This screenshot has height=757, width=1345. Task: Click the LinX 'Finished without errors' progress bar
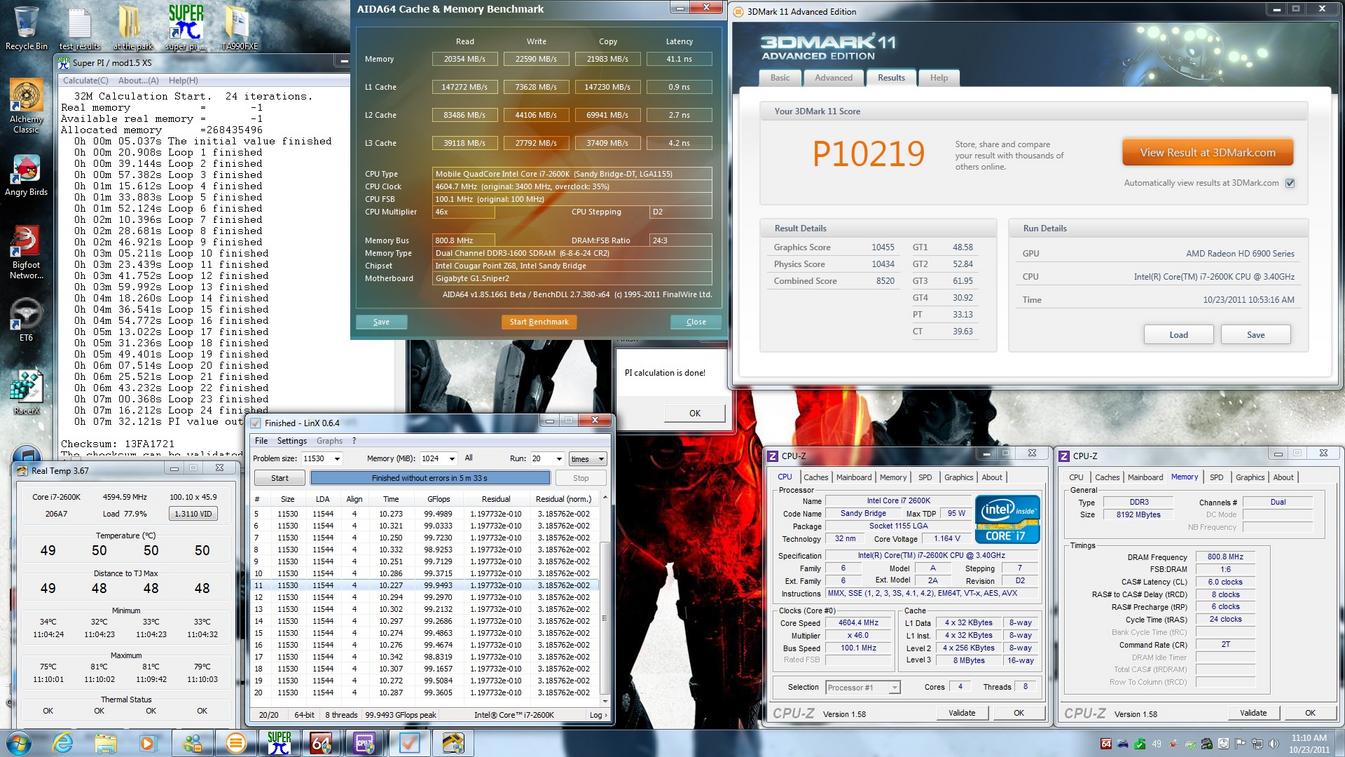point(429,478)
